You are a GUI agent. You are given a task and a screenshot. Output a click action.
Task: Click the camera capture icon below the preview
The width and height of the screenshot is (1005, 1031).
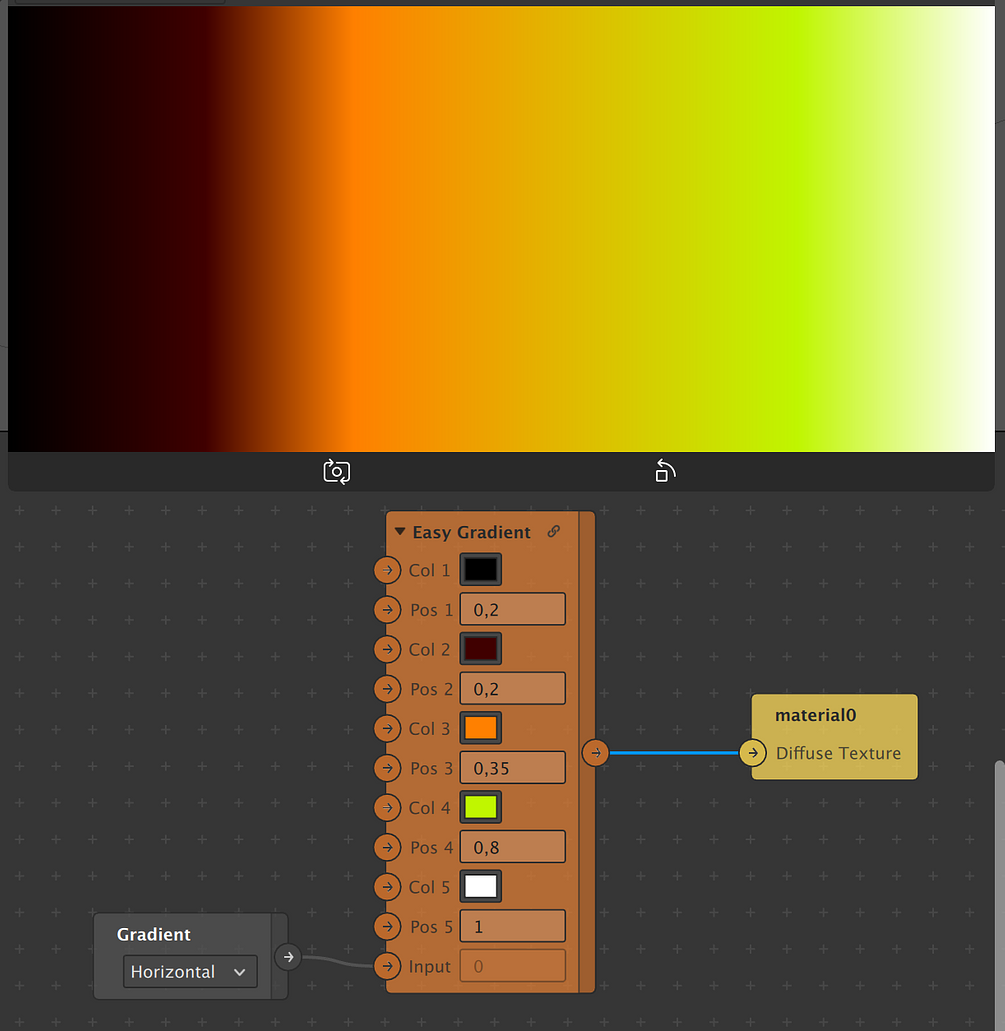click(336, 471)
